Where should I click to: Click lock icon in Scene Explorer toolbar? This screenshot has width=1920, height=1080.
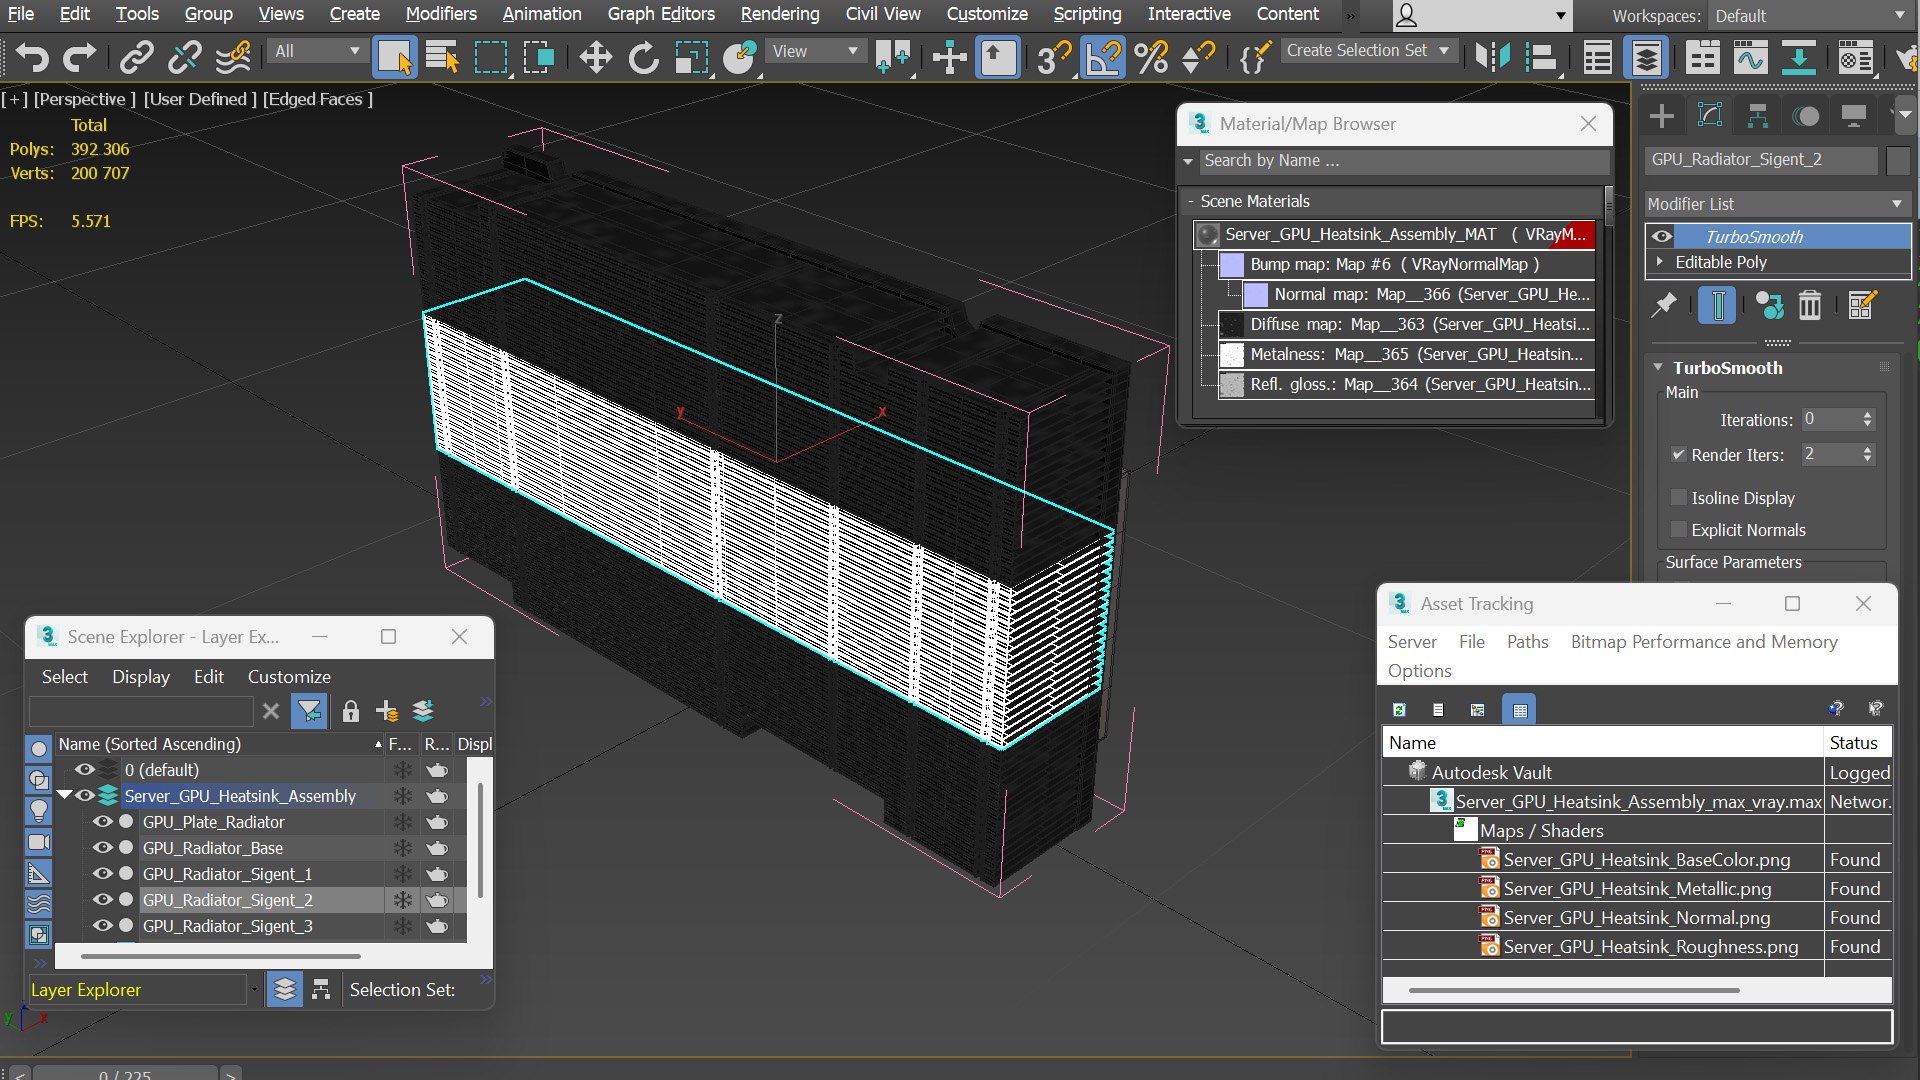point(350,711)
